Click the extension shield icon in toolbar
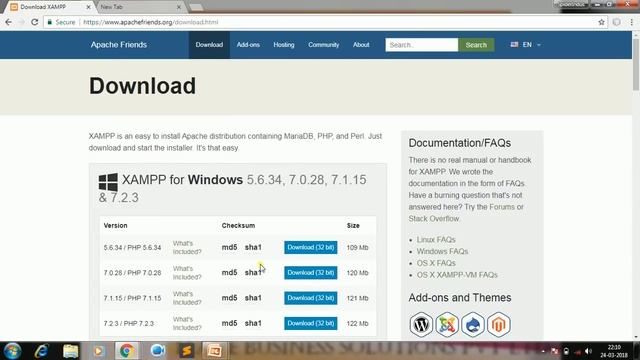The image size is (640, 360). point(616,22)
